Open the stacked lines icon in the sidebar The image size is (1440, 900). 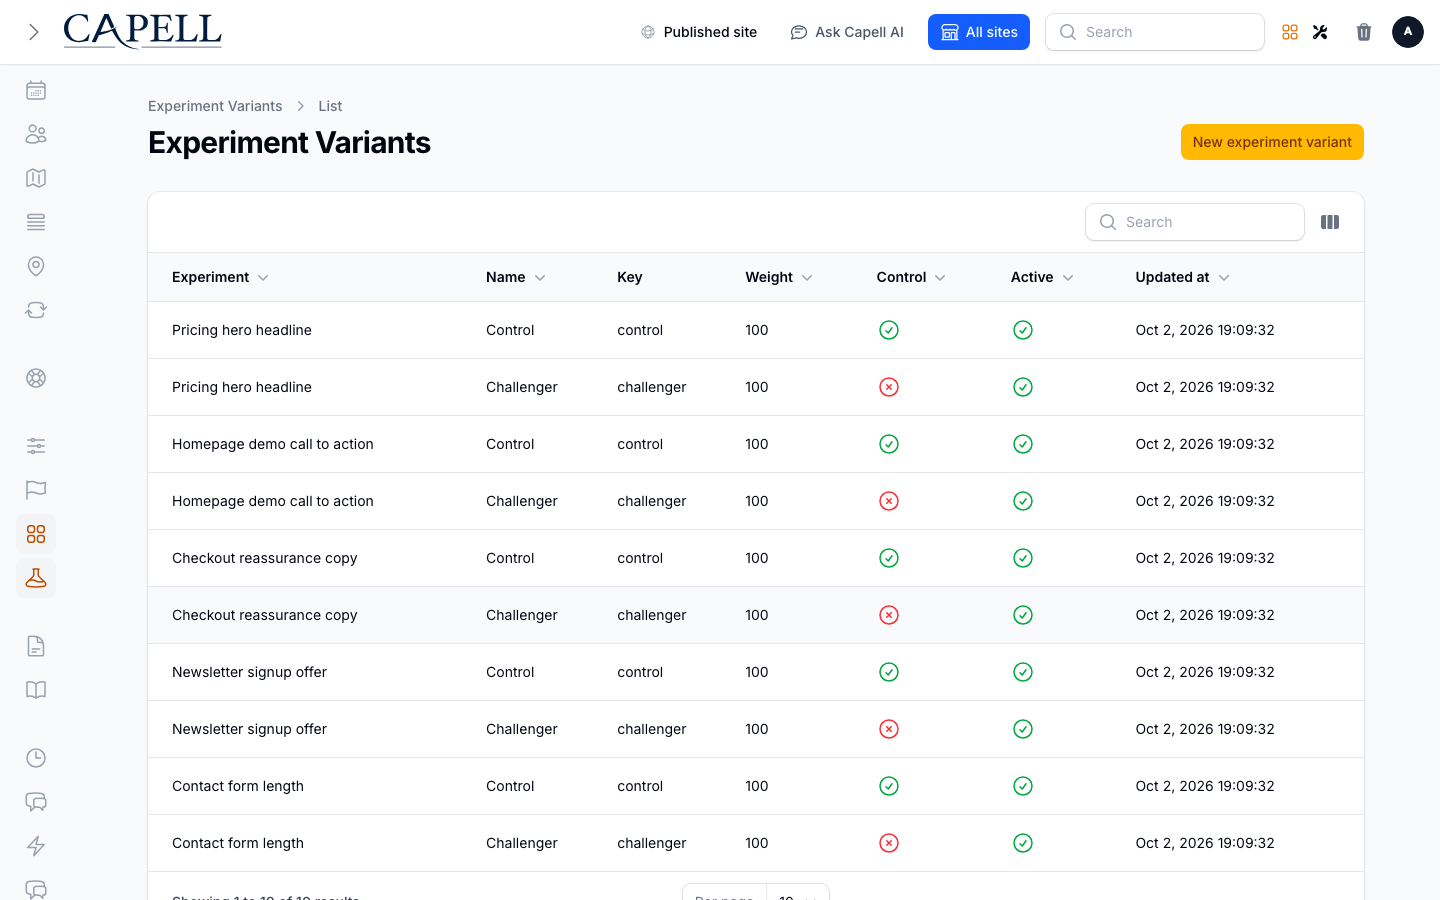pyautogui.click(x=36, y=222)
